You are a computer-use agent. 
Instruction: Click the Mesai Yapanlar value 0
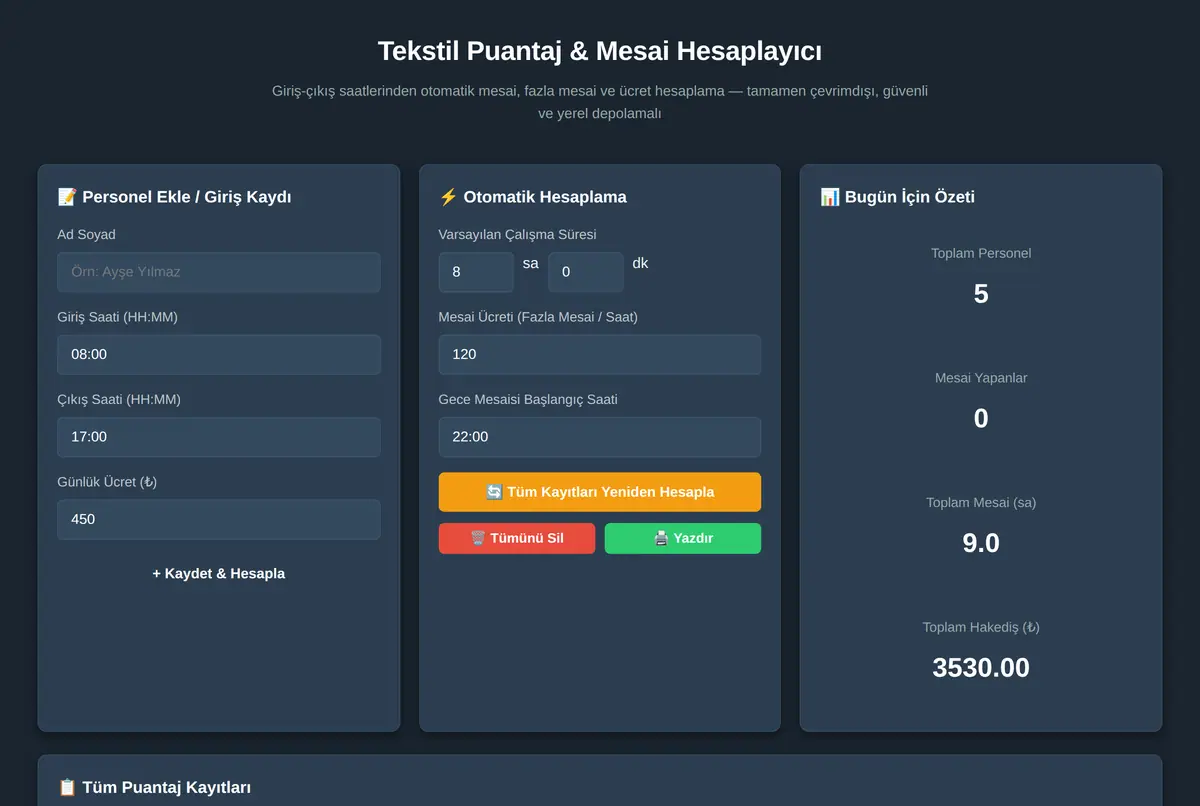[x=981, y=419]
